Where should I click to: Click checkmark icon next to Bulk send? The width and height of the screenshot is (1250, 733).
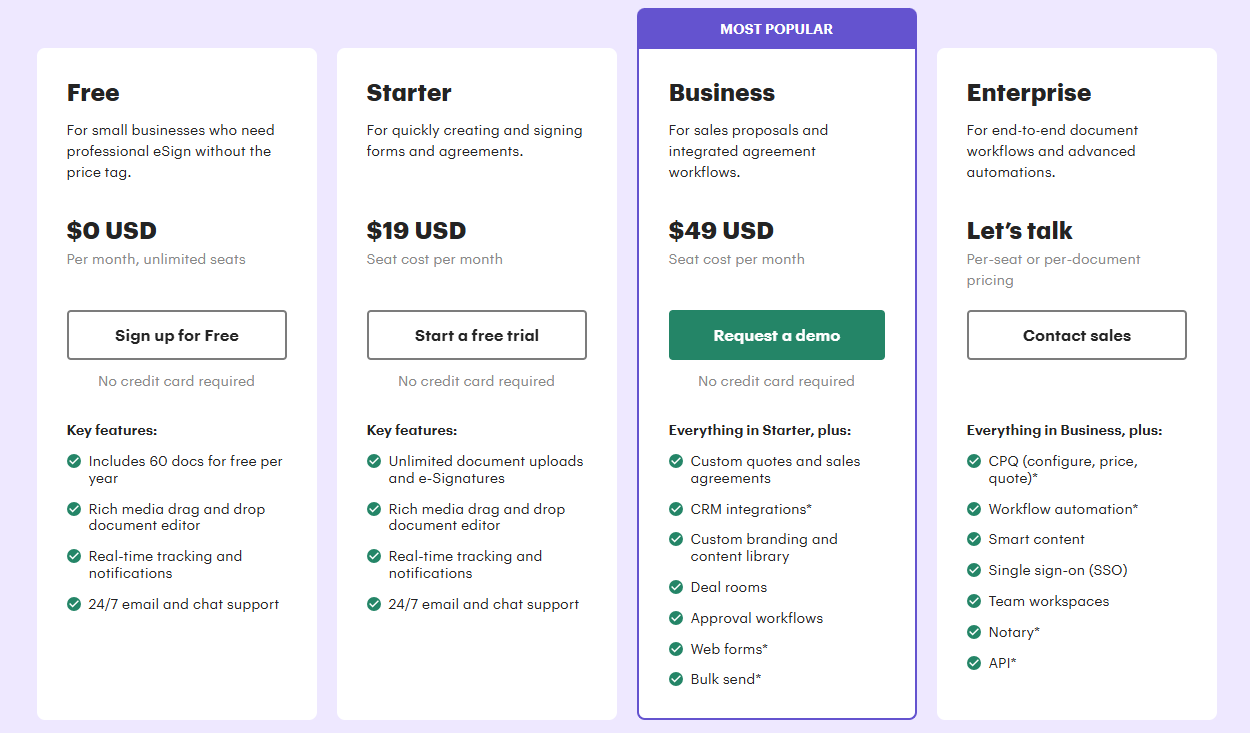coord(676,679)
